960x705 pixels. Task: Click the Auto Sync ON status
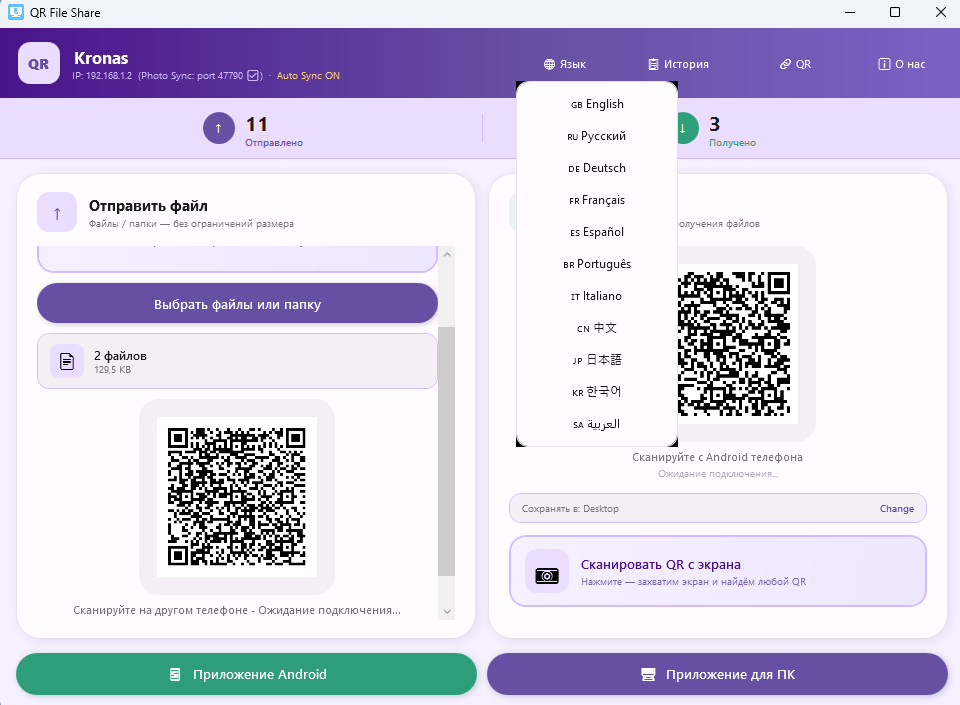(308, 76)
